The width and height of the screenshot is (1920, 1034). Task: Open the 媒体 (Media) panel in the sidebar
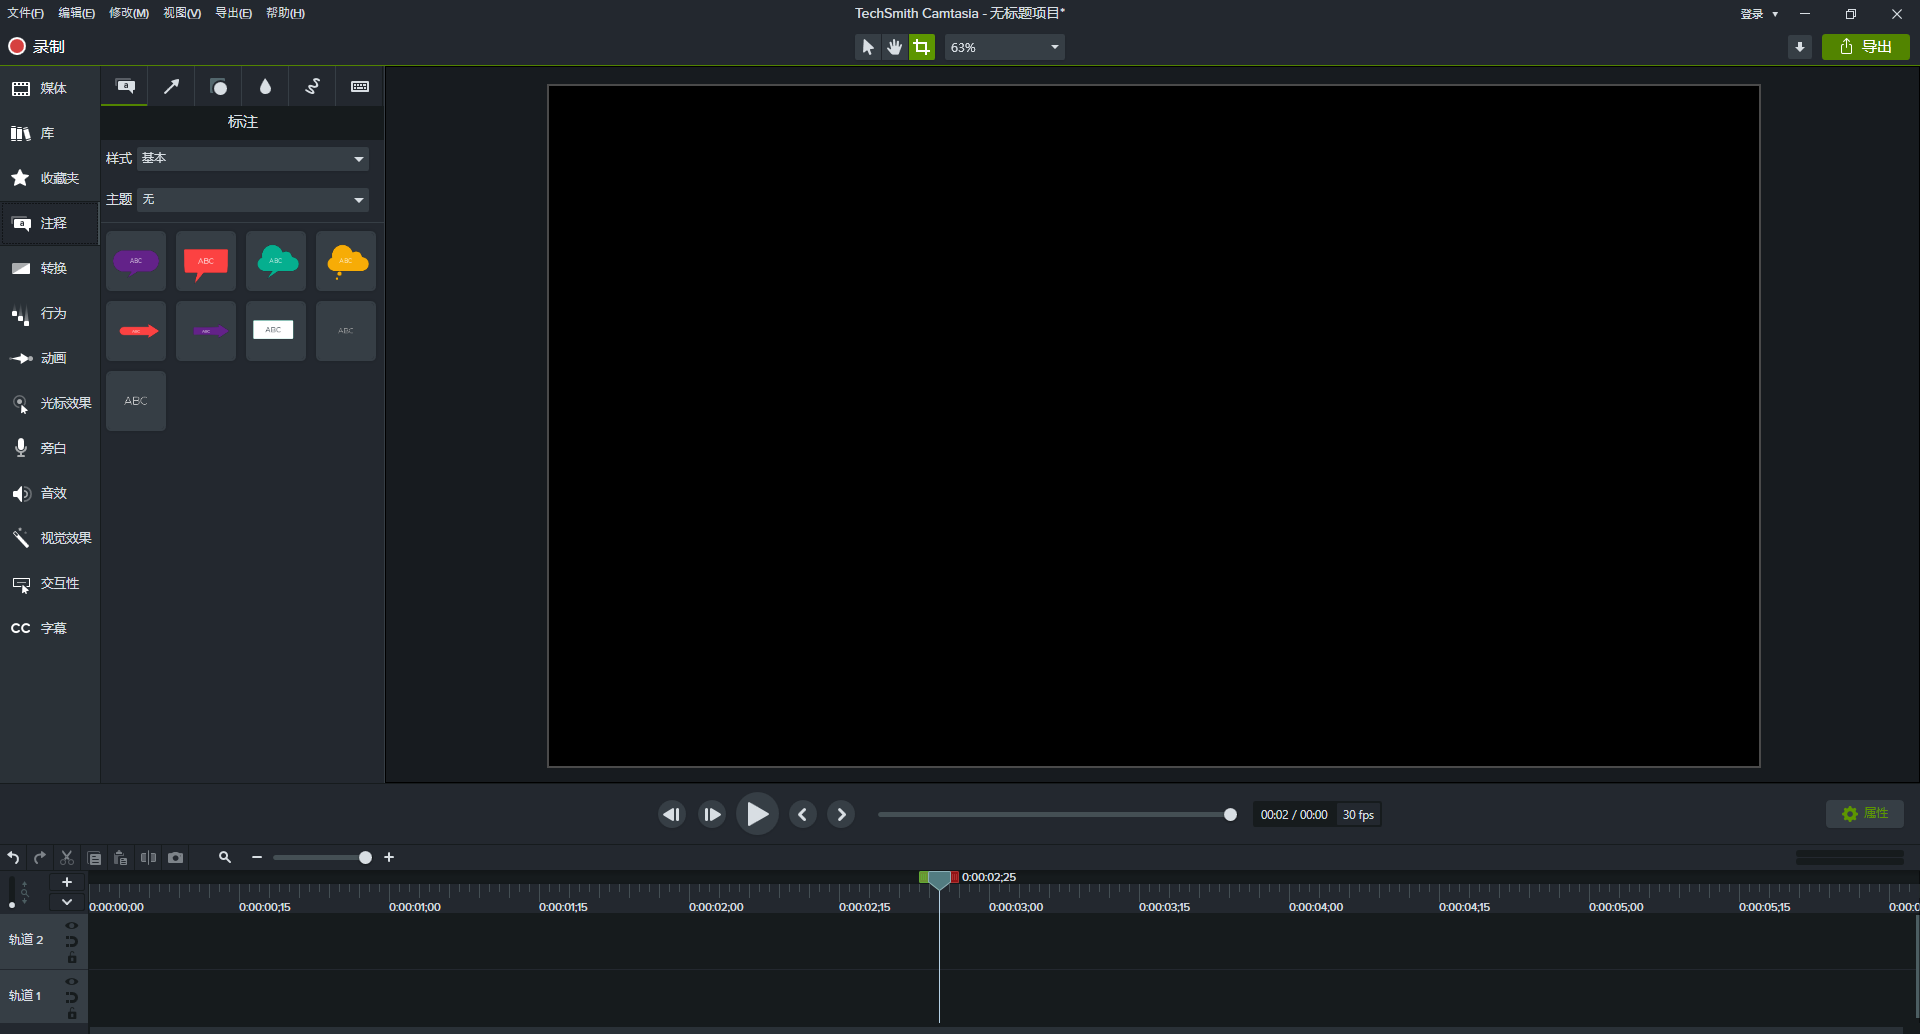[50, 89]
